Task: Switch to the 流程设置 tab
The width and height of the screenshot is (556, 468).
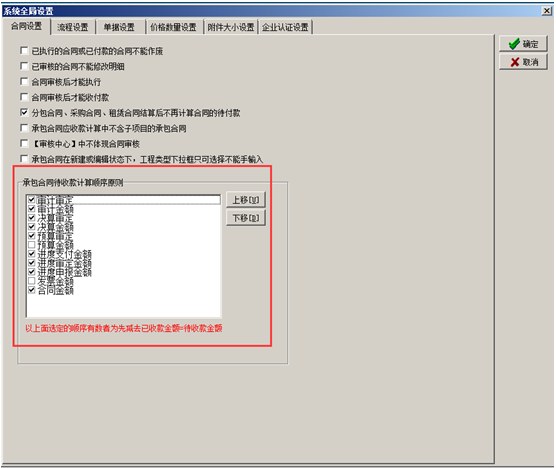Action: pyautogui.click(x=73, y=27)
